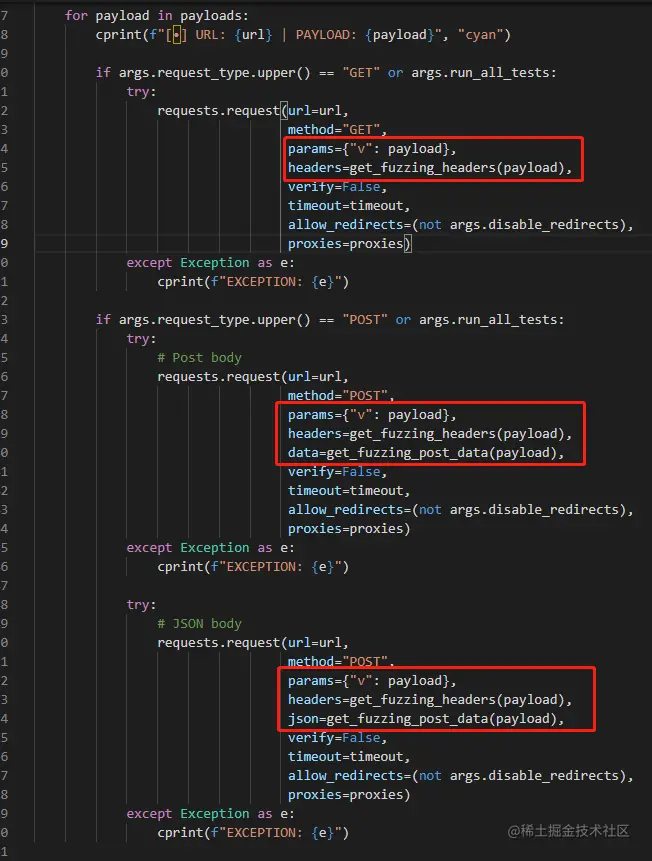652x861 pixels.
Task: Click headers=get_fuzzing_headers(payload) in the GET request
Action: pyautogui.click(x=430, y=168)
